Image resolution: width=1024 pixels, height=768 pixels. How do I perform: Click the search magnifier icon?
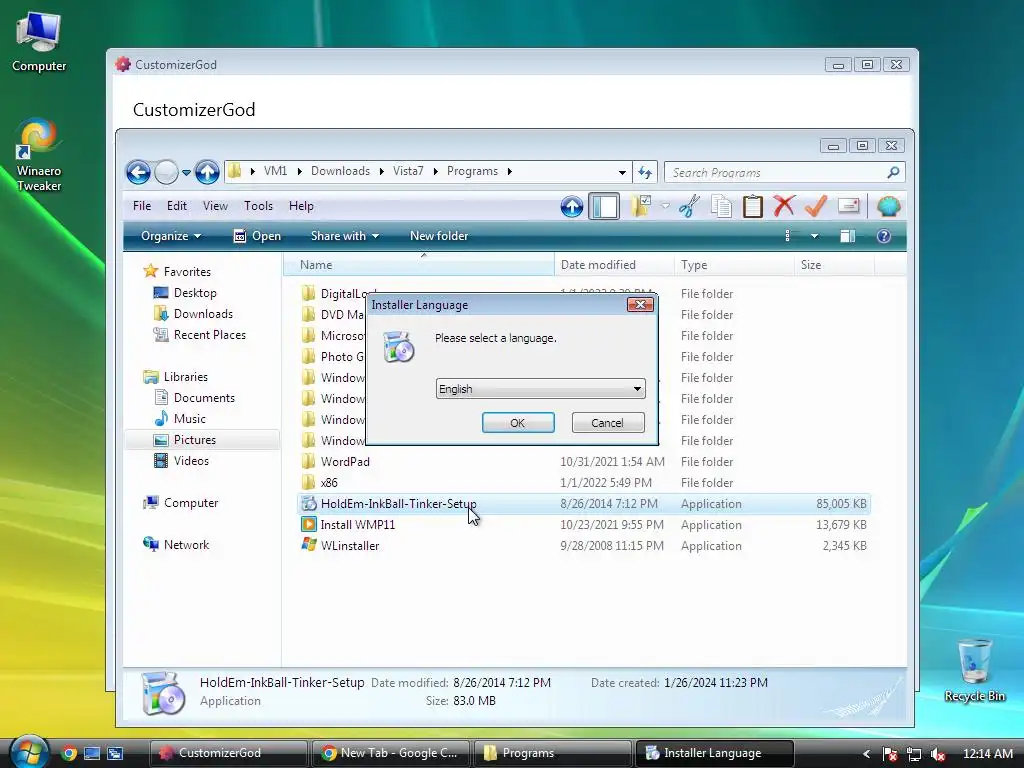893,172
